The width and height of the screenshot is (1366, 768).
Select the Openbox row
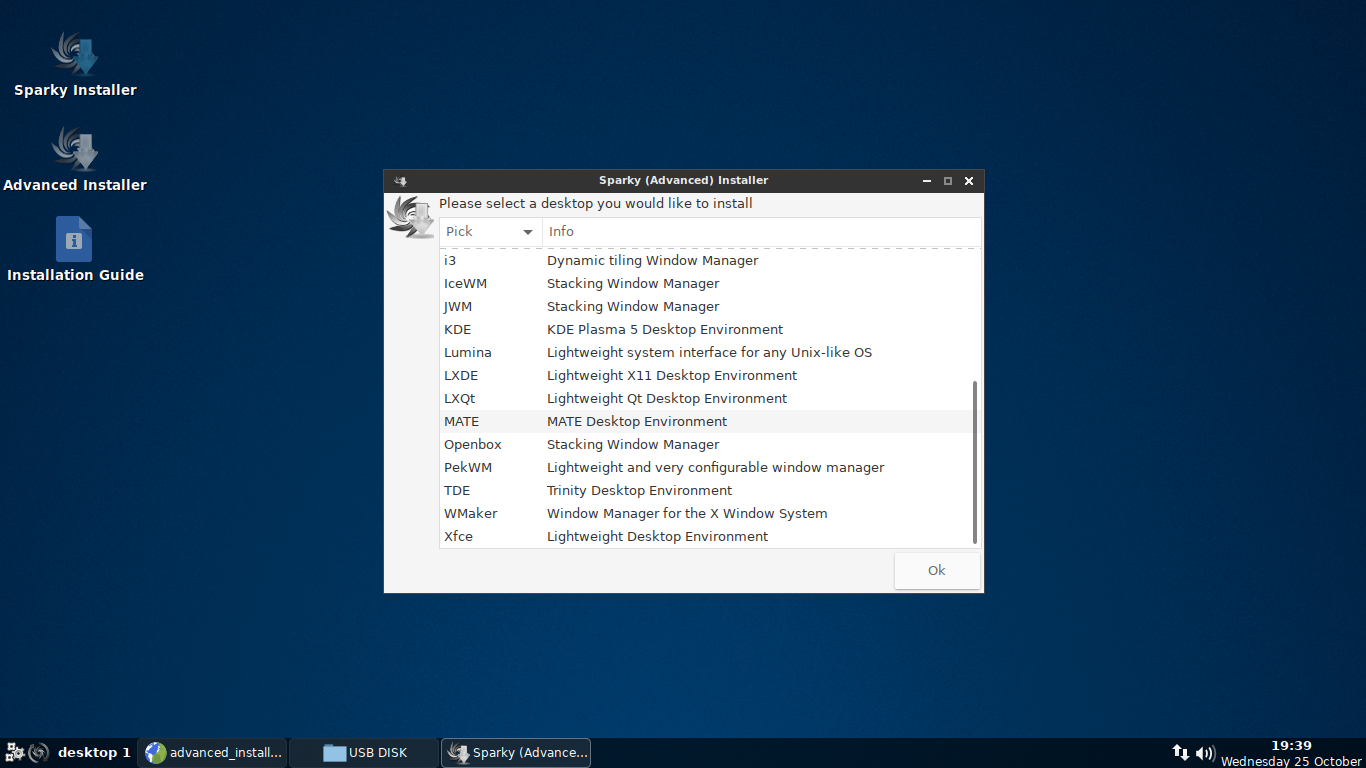click(705, 444)
